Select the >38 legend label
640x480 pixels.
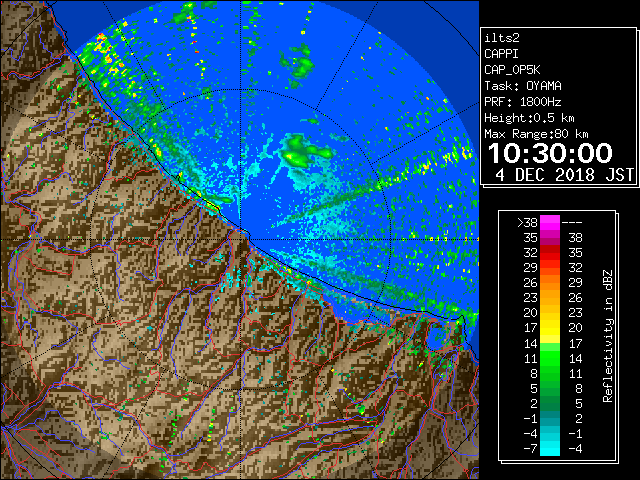pyautogui.click(x=527, y=222)
